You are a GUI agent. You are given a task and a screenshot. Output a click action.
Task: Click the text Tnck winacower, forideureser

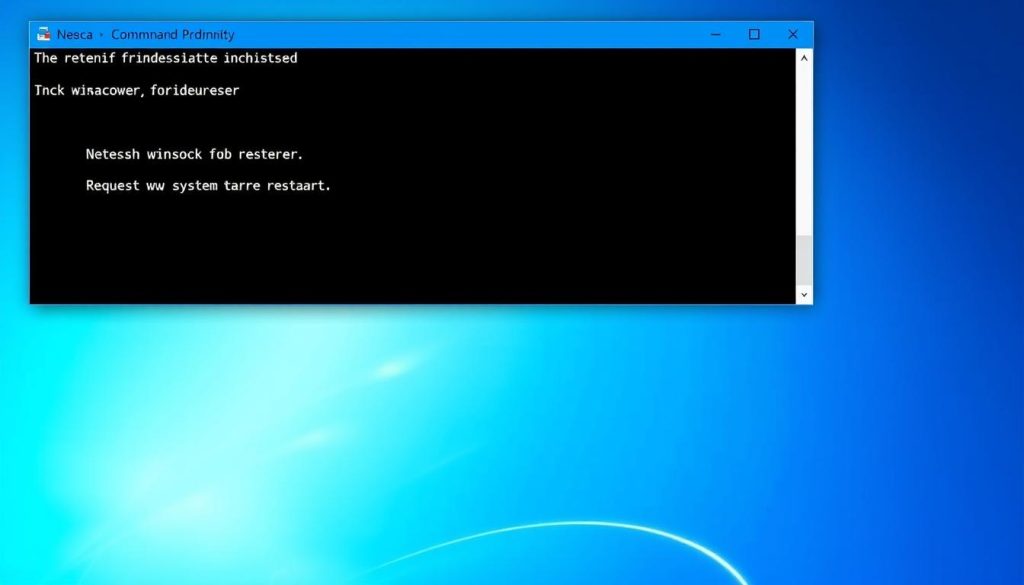[x=136, y=90]
